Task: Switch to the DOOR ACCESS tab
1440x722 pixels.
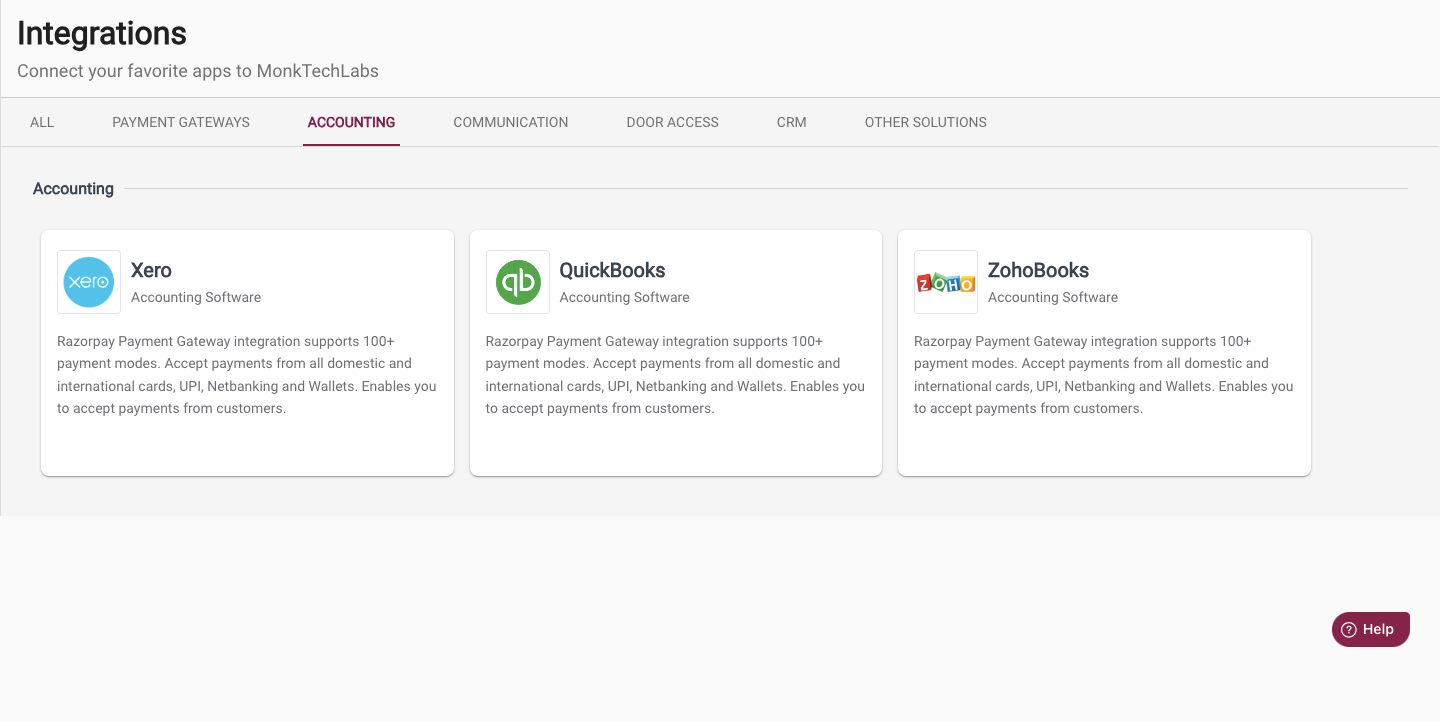Action: [672, 122]
